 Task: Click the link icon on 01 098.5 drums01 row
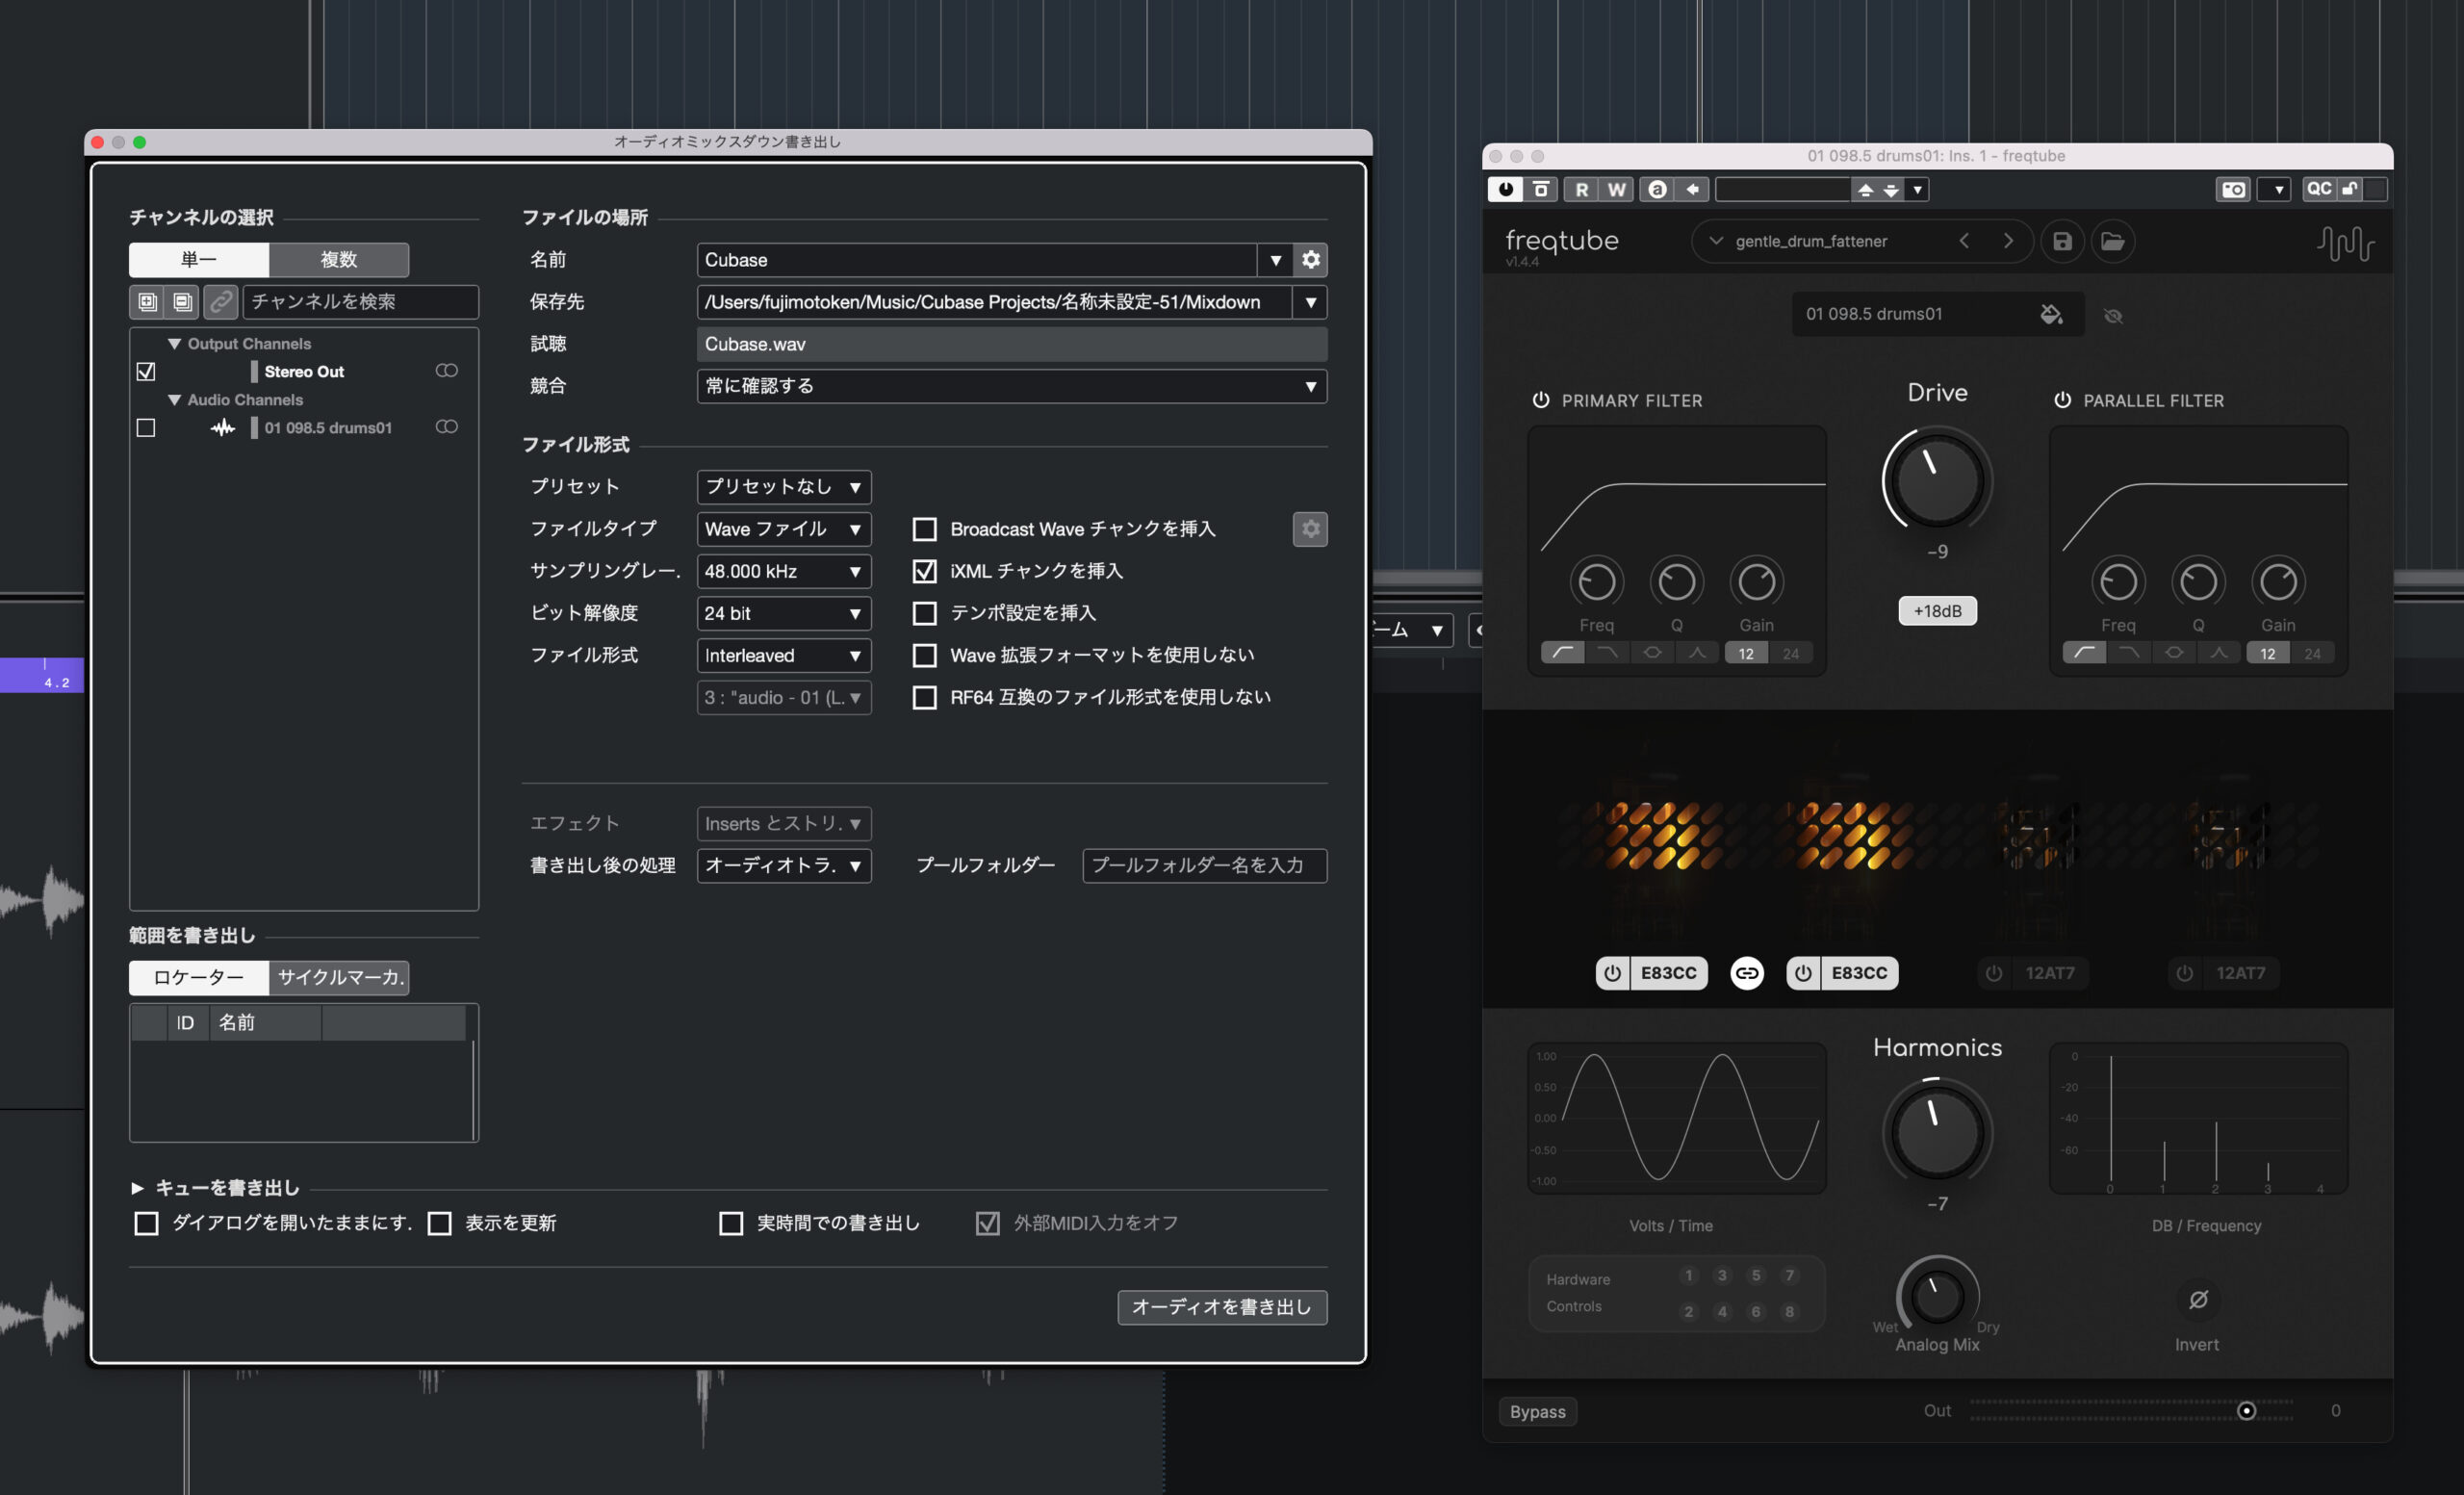tap(447, 427)
